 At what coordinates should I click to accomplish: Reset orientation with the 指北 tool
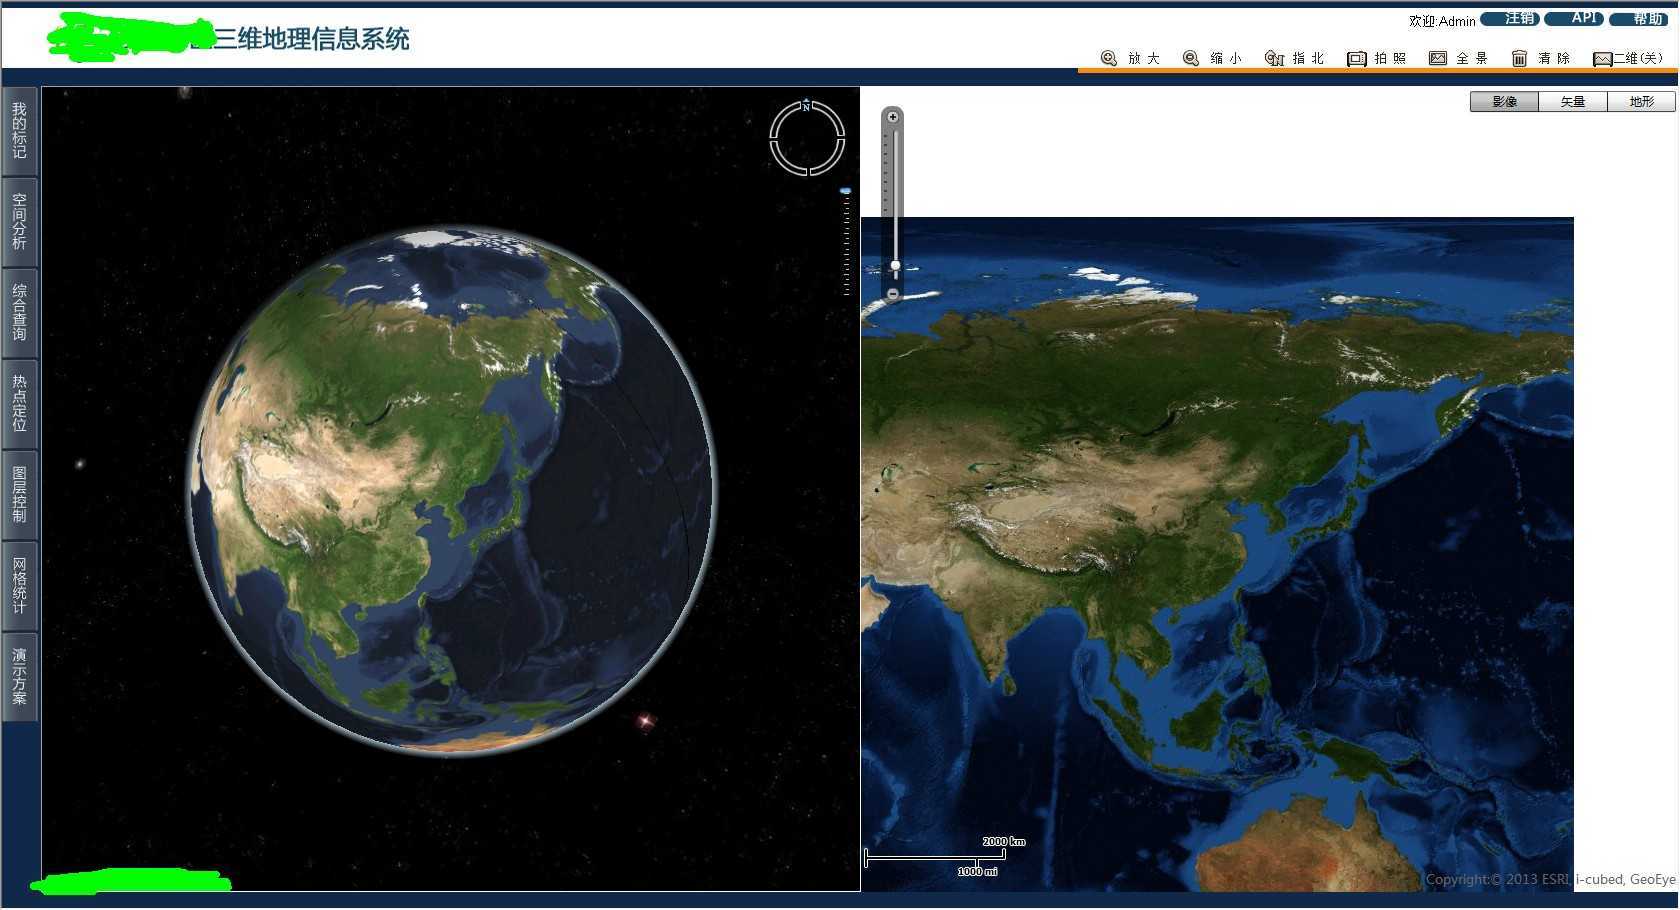pos(1294,58)
